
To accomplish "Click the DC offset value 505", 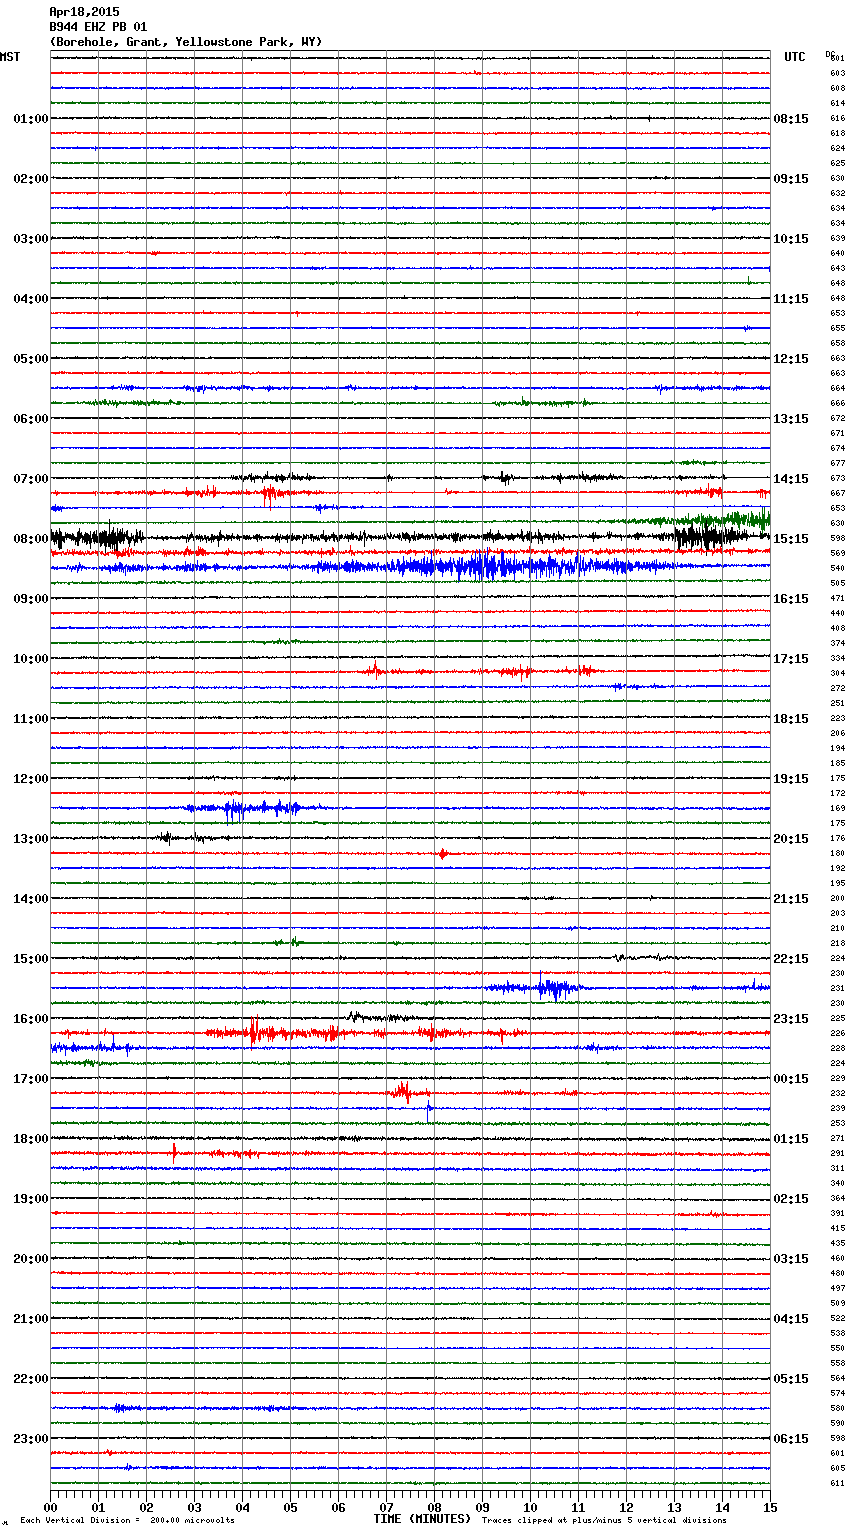I will click(x=837, y=583).
